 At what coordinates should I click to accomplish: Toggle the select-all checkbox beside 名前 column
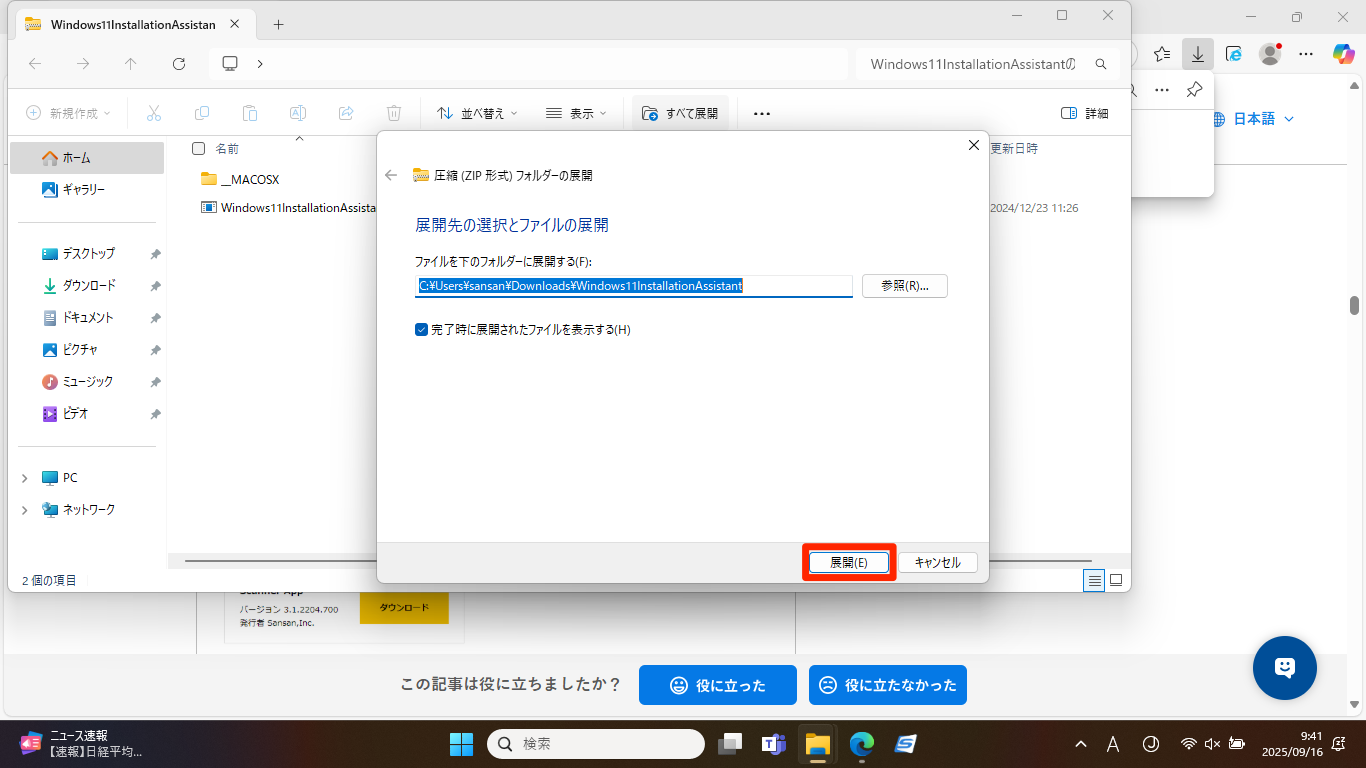pos(198,148)
